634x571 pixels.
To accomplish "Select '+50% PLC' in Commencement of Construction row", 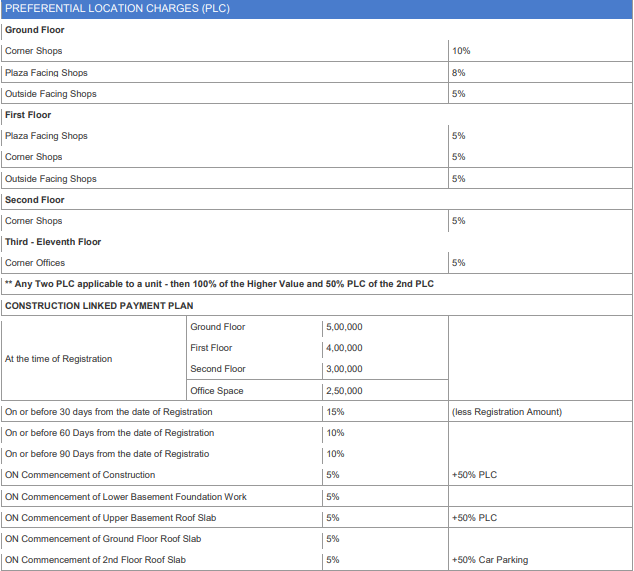I will coord(474,475).
